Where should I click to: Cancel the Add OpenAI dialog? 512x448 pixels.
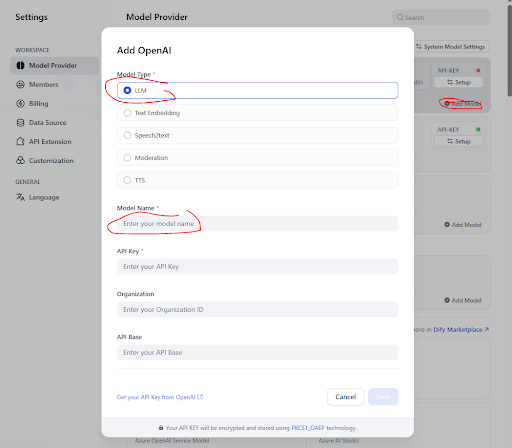click(x=345, y=397)
